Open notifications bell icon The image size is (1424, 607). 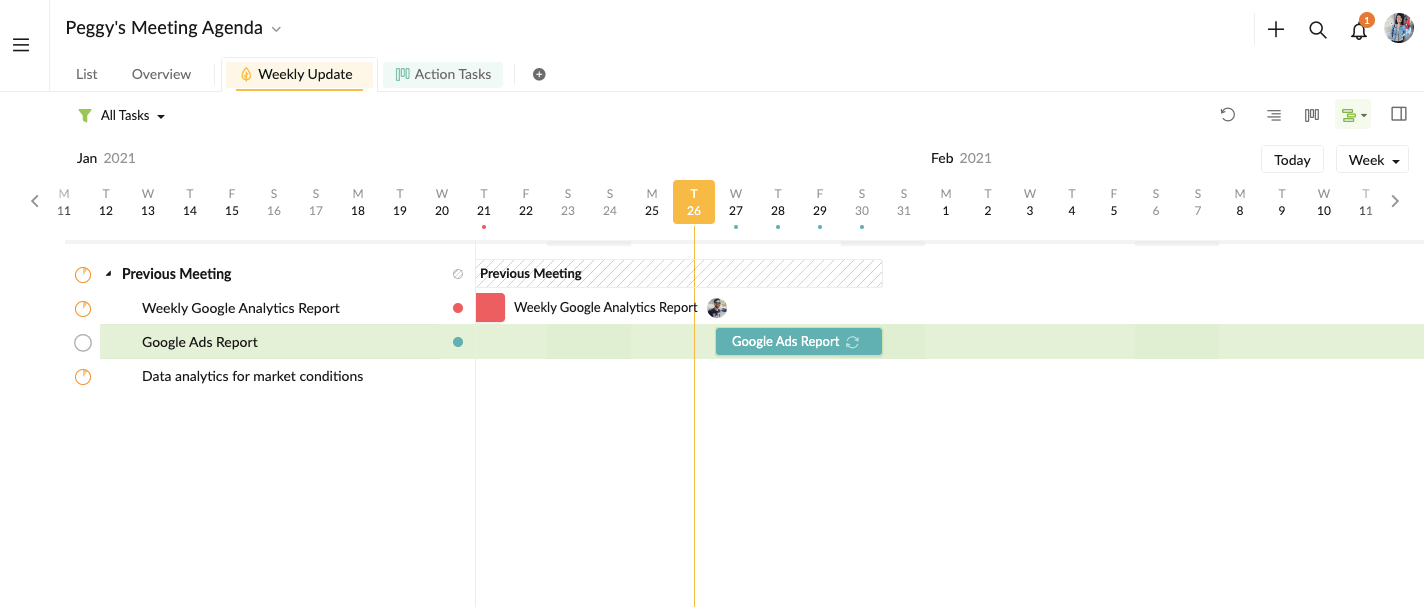pyautogui.click(x=1359, y=30)
